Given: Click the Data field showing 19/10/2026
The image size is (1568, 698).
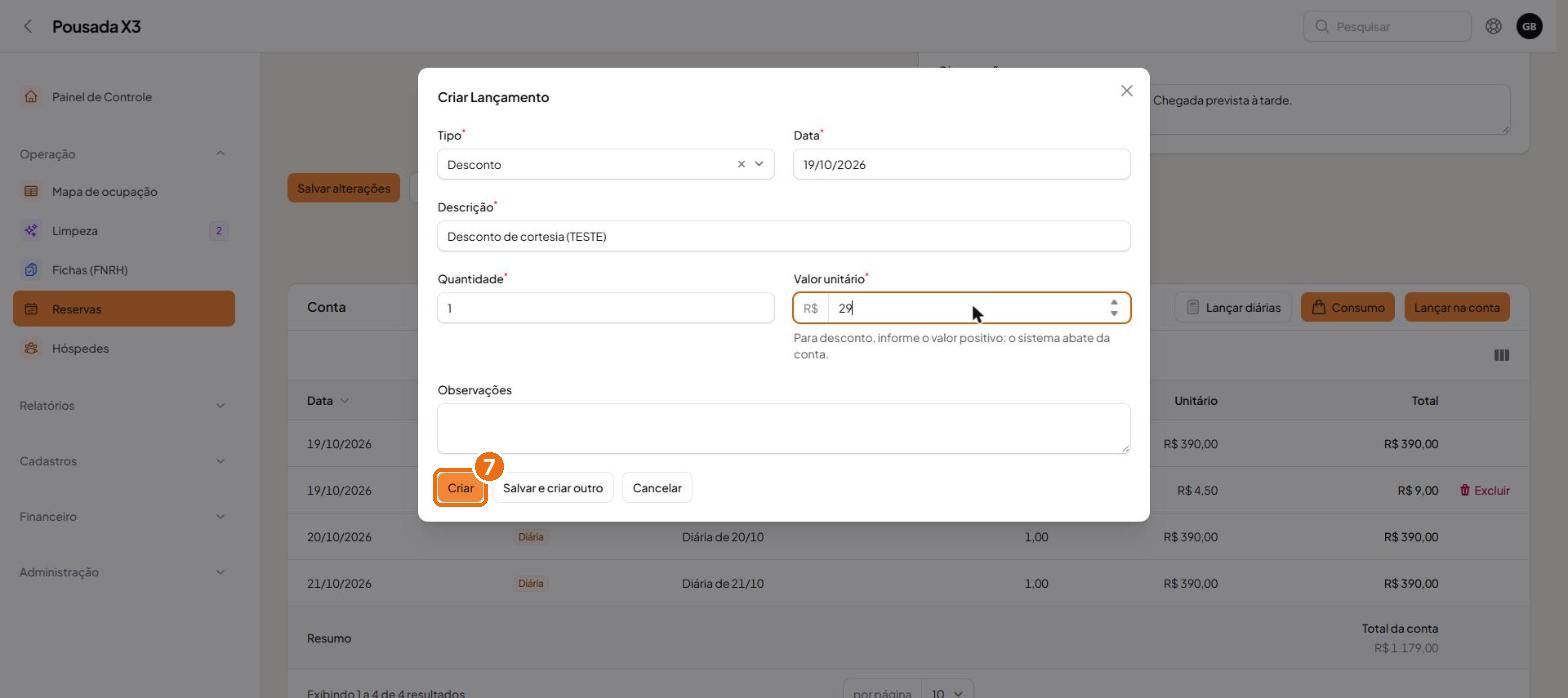Looking at the screenshot, I should [962, 164].
